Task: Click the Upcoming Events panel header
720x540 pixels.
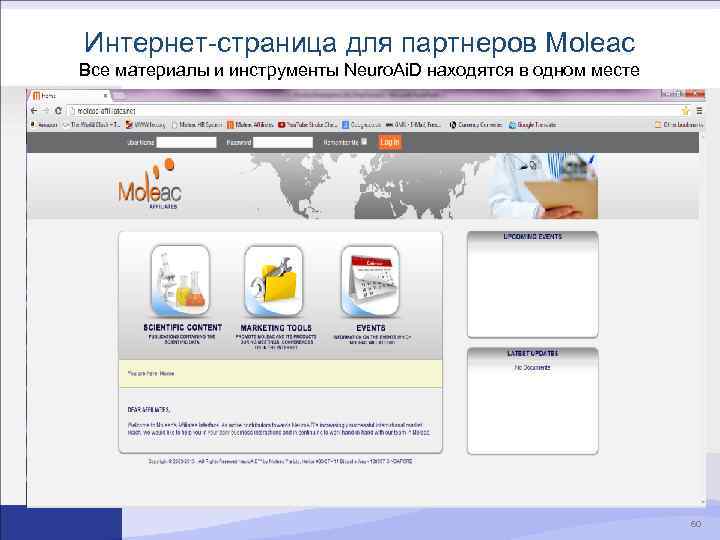Action: click(533, 236)
